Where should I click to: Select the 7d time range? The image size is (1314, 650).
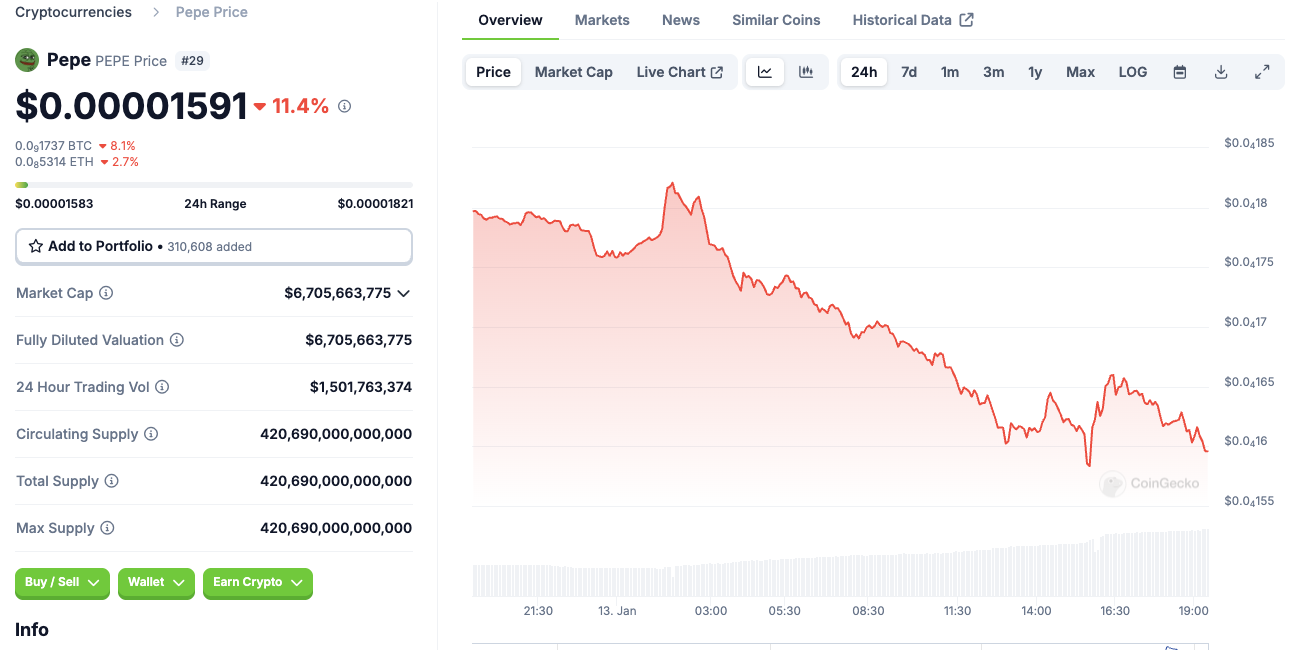click(909, 72)
